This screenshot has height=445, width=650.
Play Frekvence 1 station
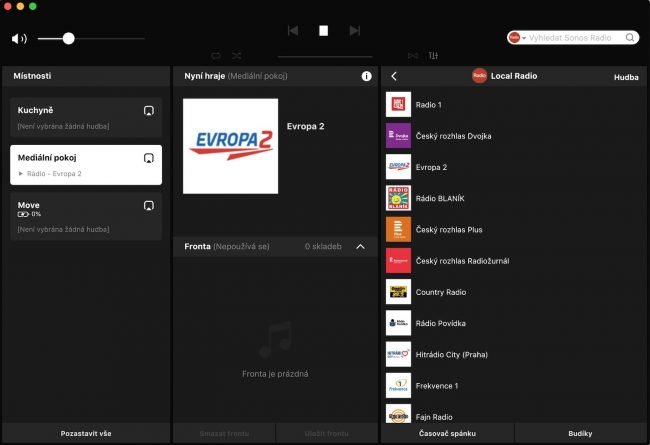[x=514, y=386]
